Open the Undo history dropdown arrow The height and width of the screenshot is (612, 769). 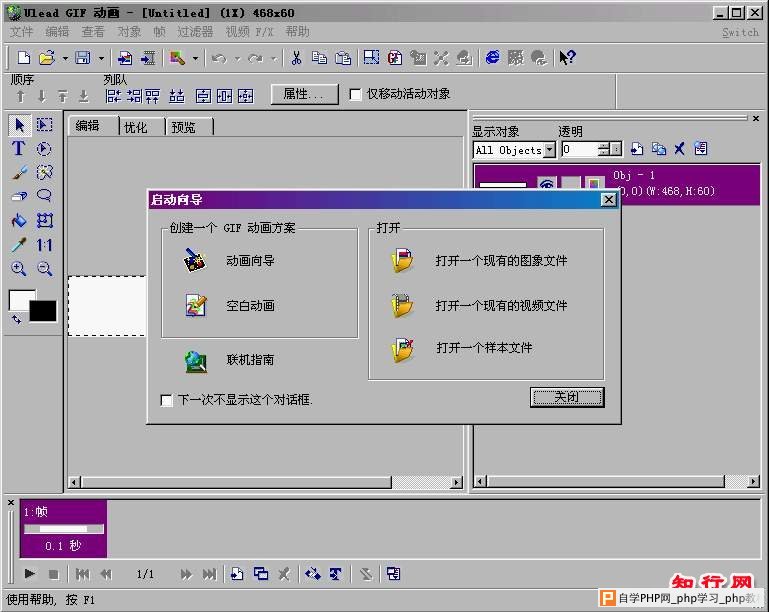[x=237, y=59]
